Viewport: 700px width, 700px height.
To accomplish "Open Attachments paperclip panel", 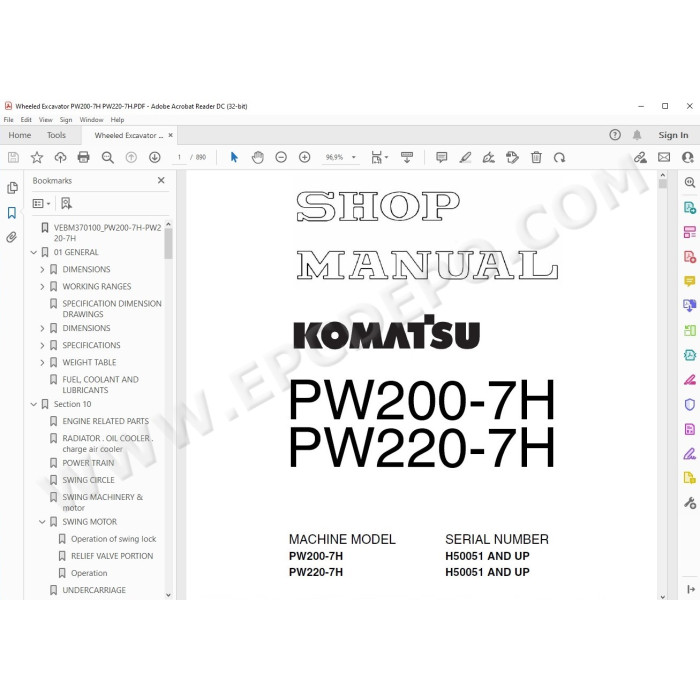I will pos(12,237).
